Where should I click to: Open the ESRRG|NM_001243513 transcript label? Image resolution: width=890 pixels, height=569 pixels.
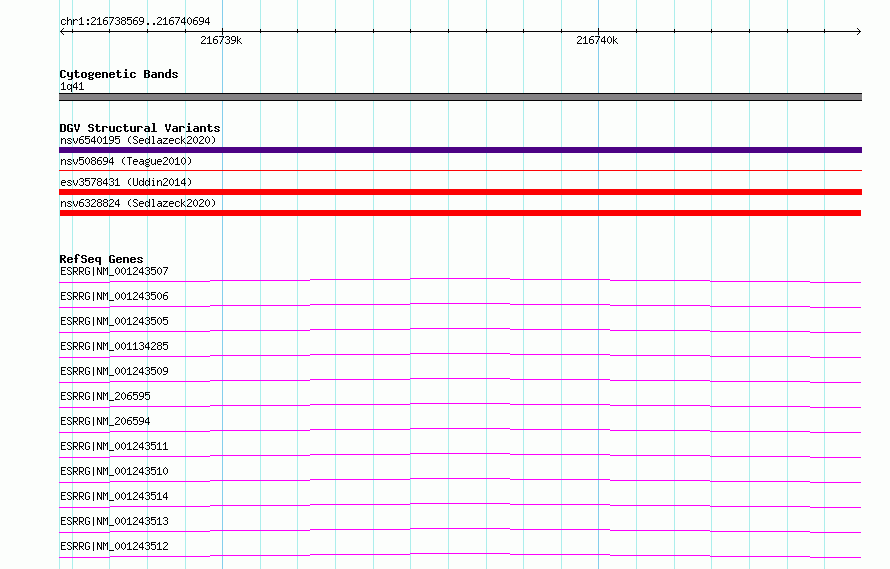(x=114, y=521)
